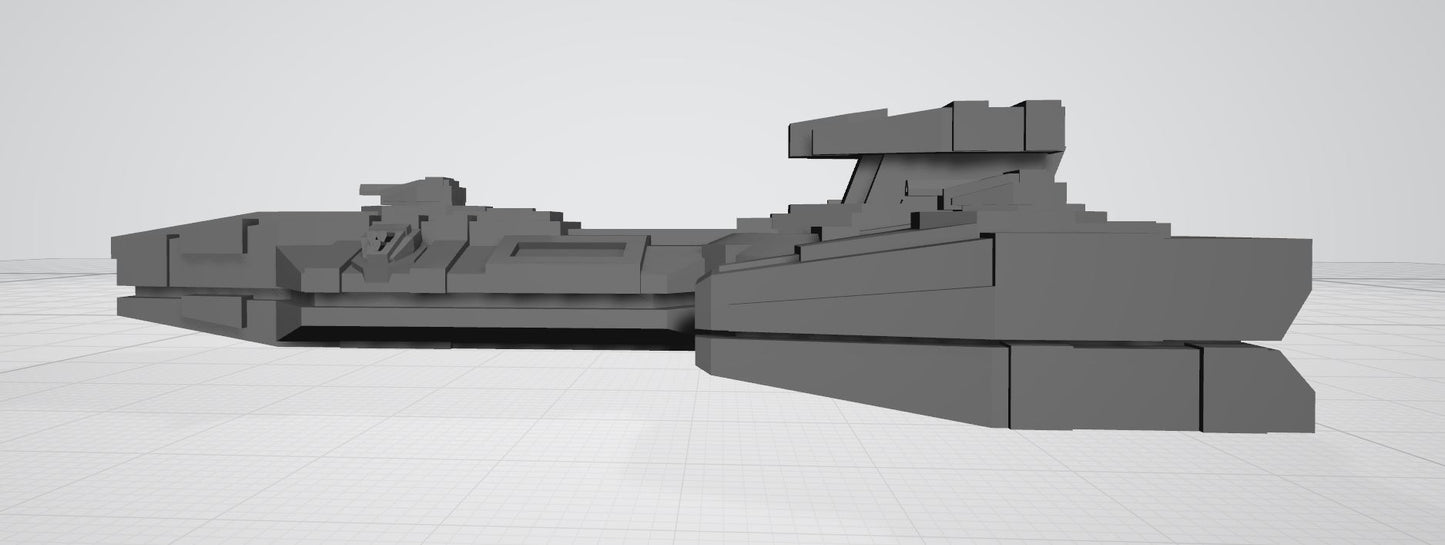The height and width of the screenshot is (545, 1445).
Task: Click the dark shadowed underside of left hull
Action: (x=480, y=335)
